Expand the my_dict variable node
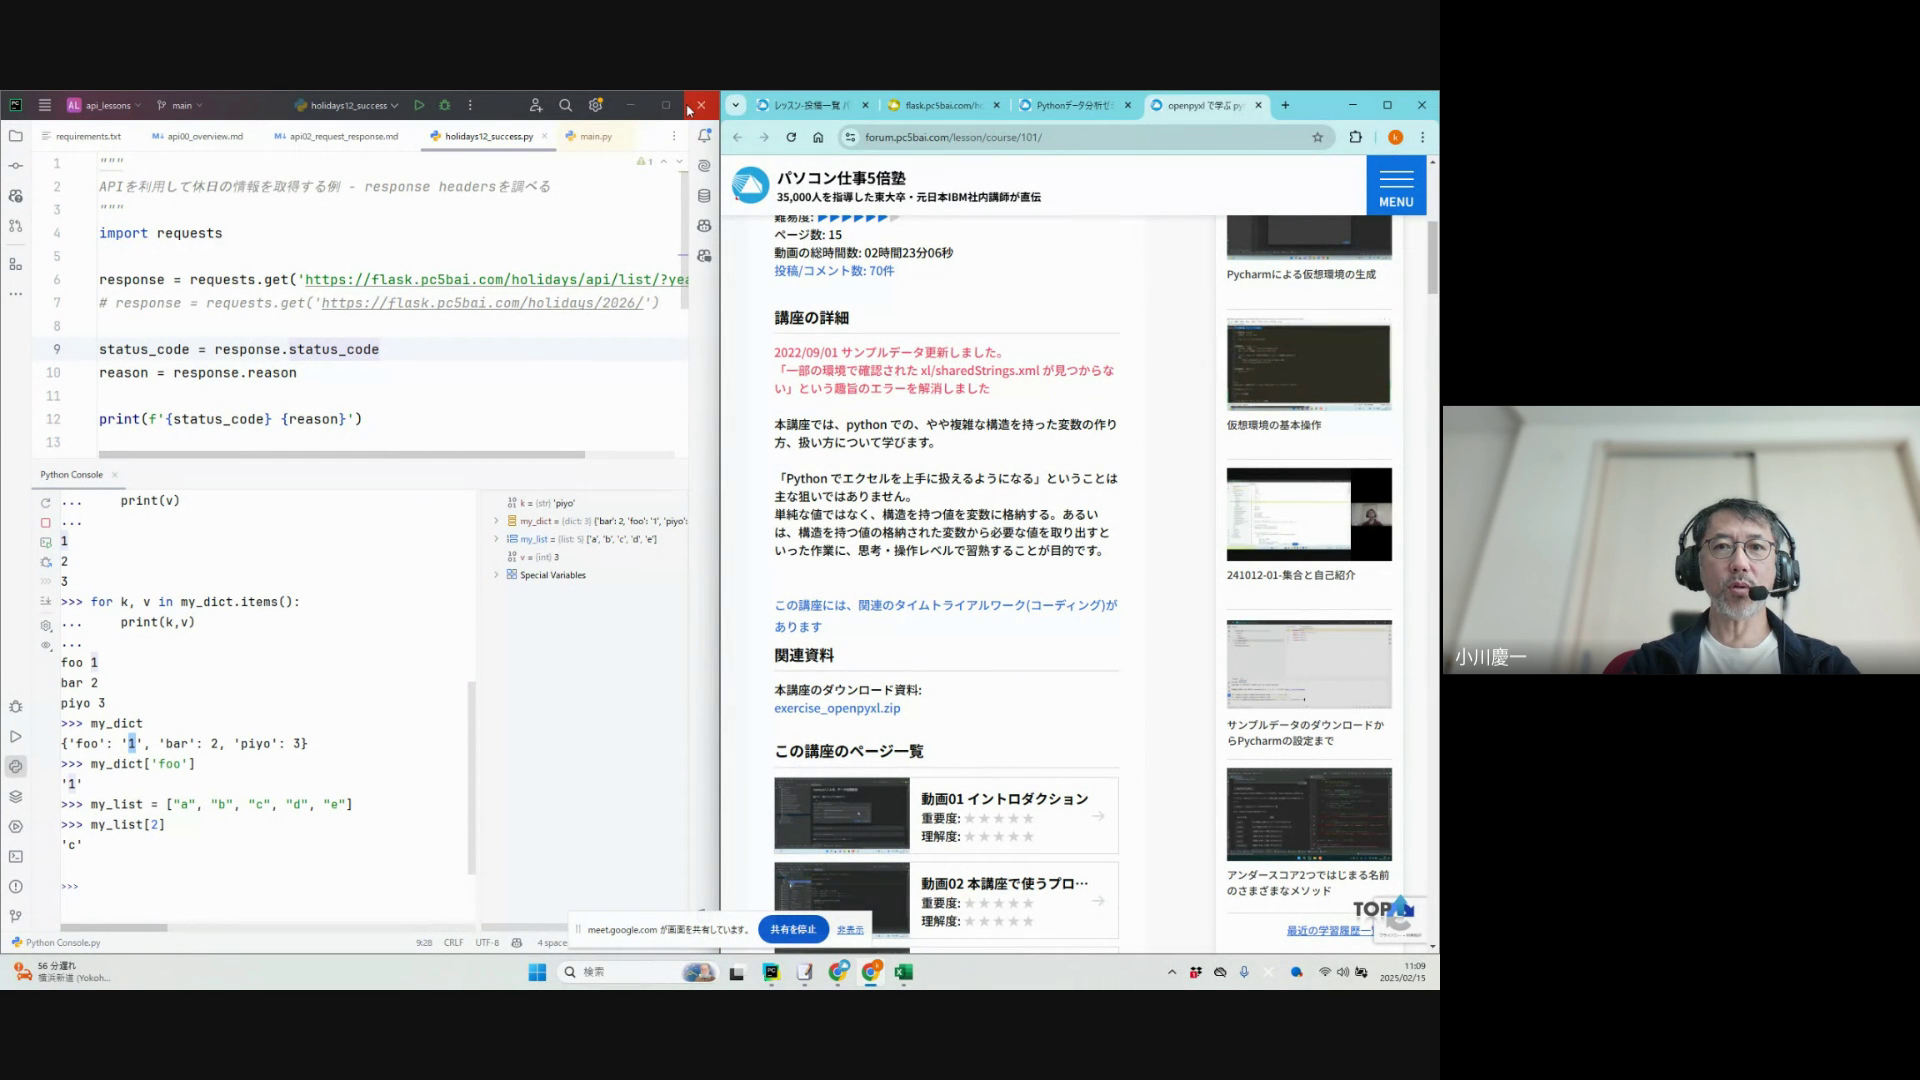The image size is (1920, 1080). [x=496, y=521]
